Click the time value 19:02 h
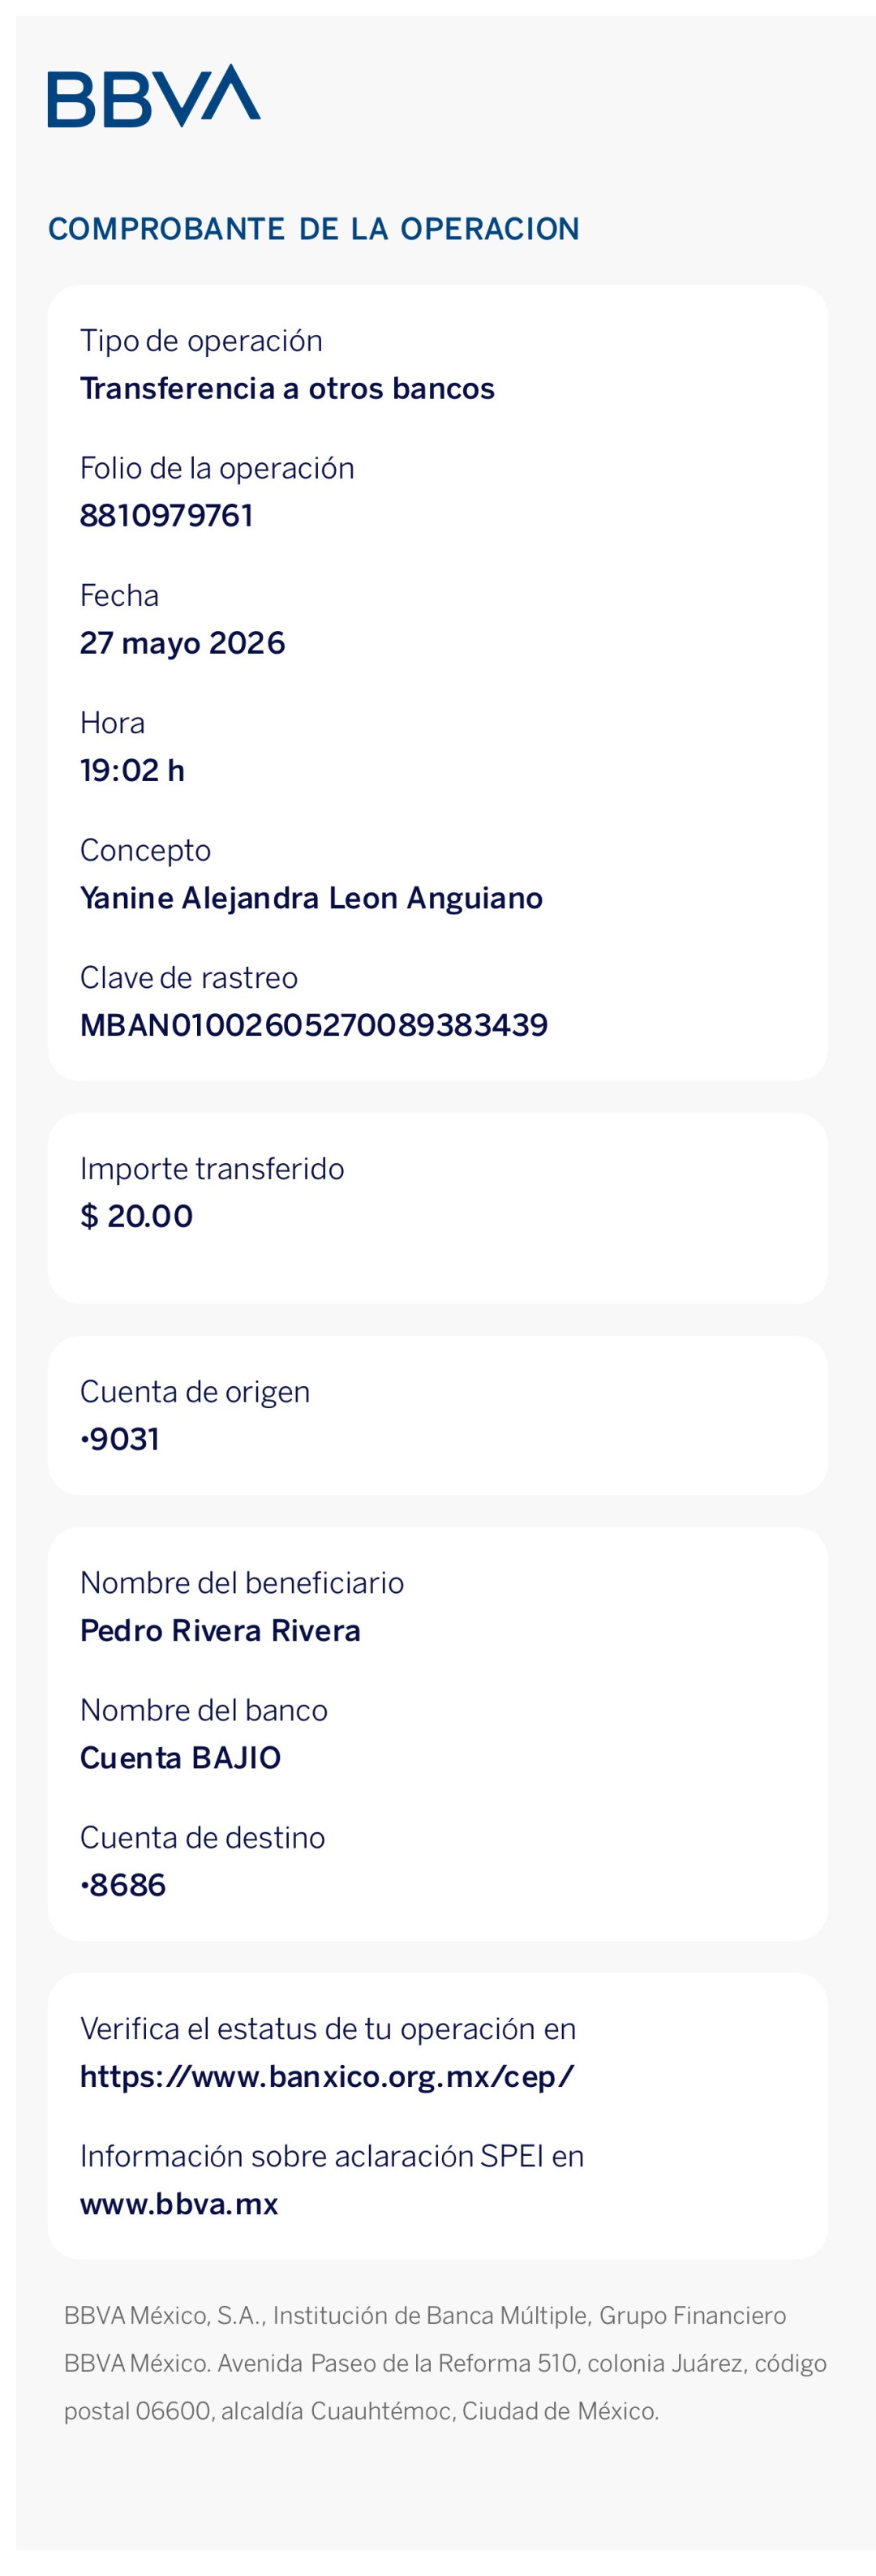876x2576 pixels. [x=132, y=770]
